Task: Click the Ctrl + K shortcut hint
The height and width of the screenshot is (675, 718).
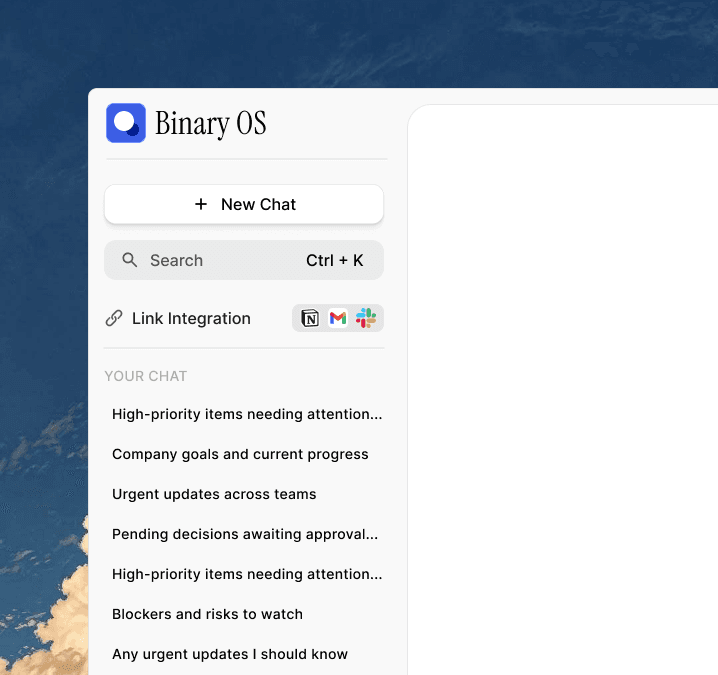Action: 335,260
